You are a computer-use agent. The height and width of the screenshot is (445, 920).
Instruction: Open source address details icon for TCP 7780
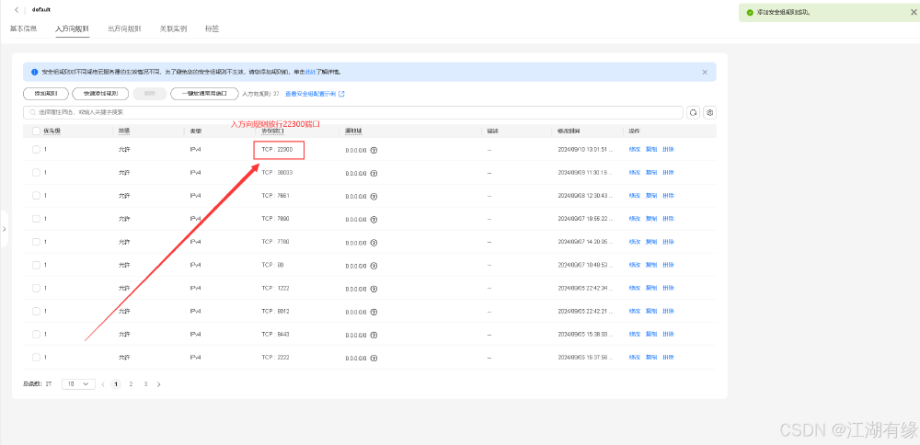(374, 242)
